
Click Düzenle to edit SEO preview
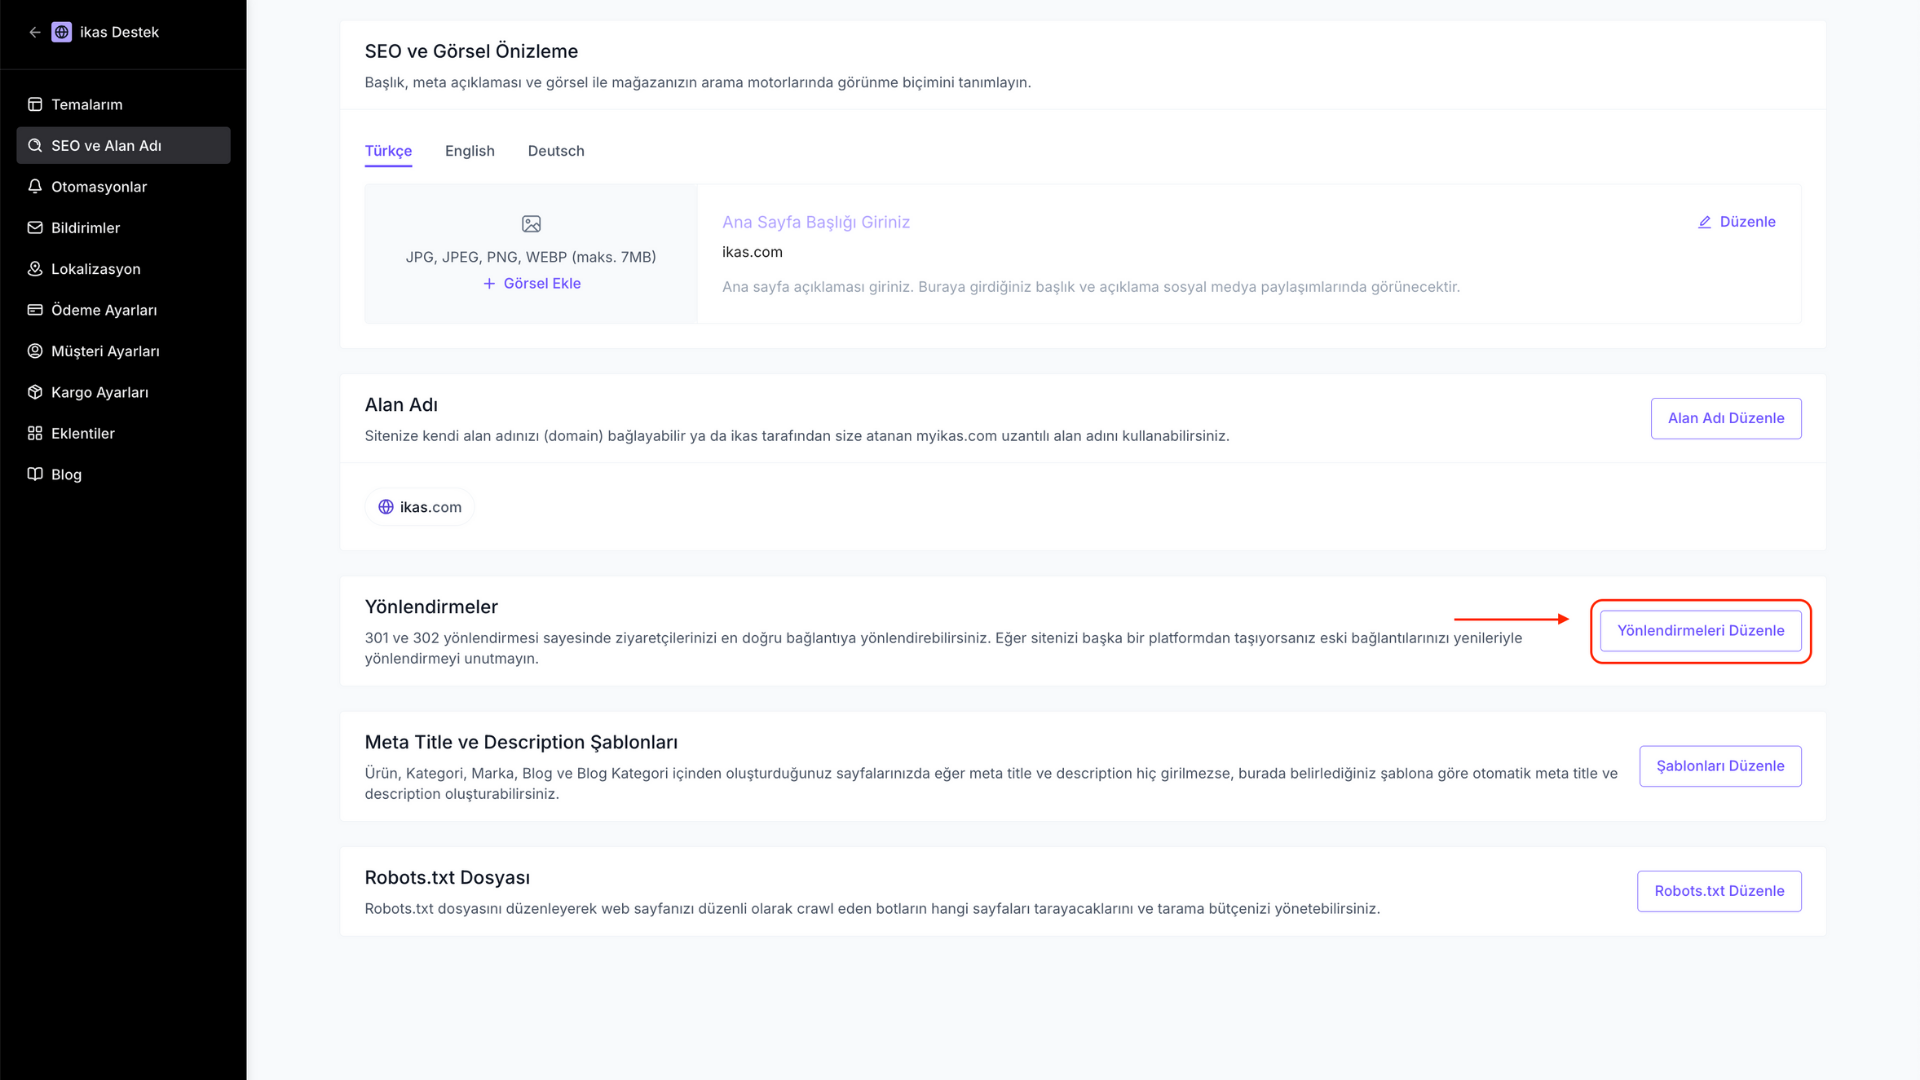coord(1737,222)
